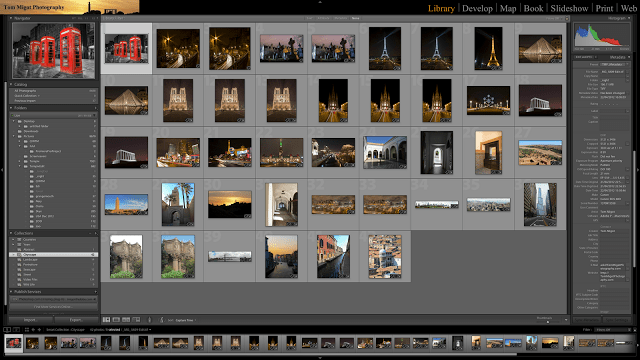Collapse the Navigator panel
The height and width of the screenshot is (360, 640).
click(11, 18)
